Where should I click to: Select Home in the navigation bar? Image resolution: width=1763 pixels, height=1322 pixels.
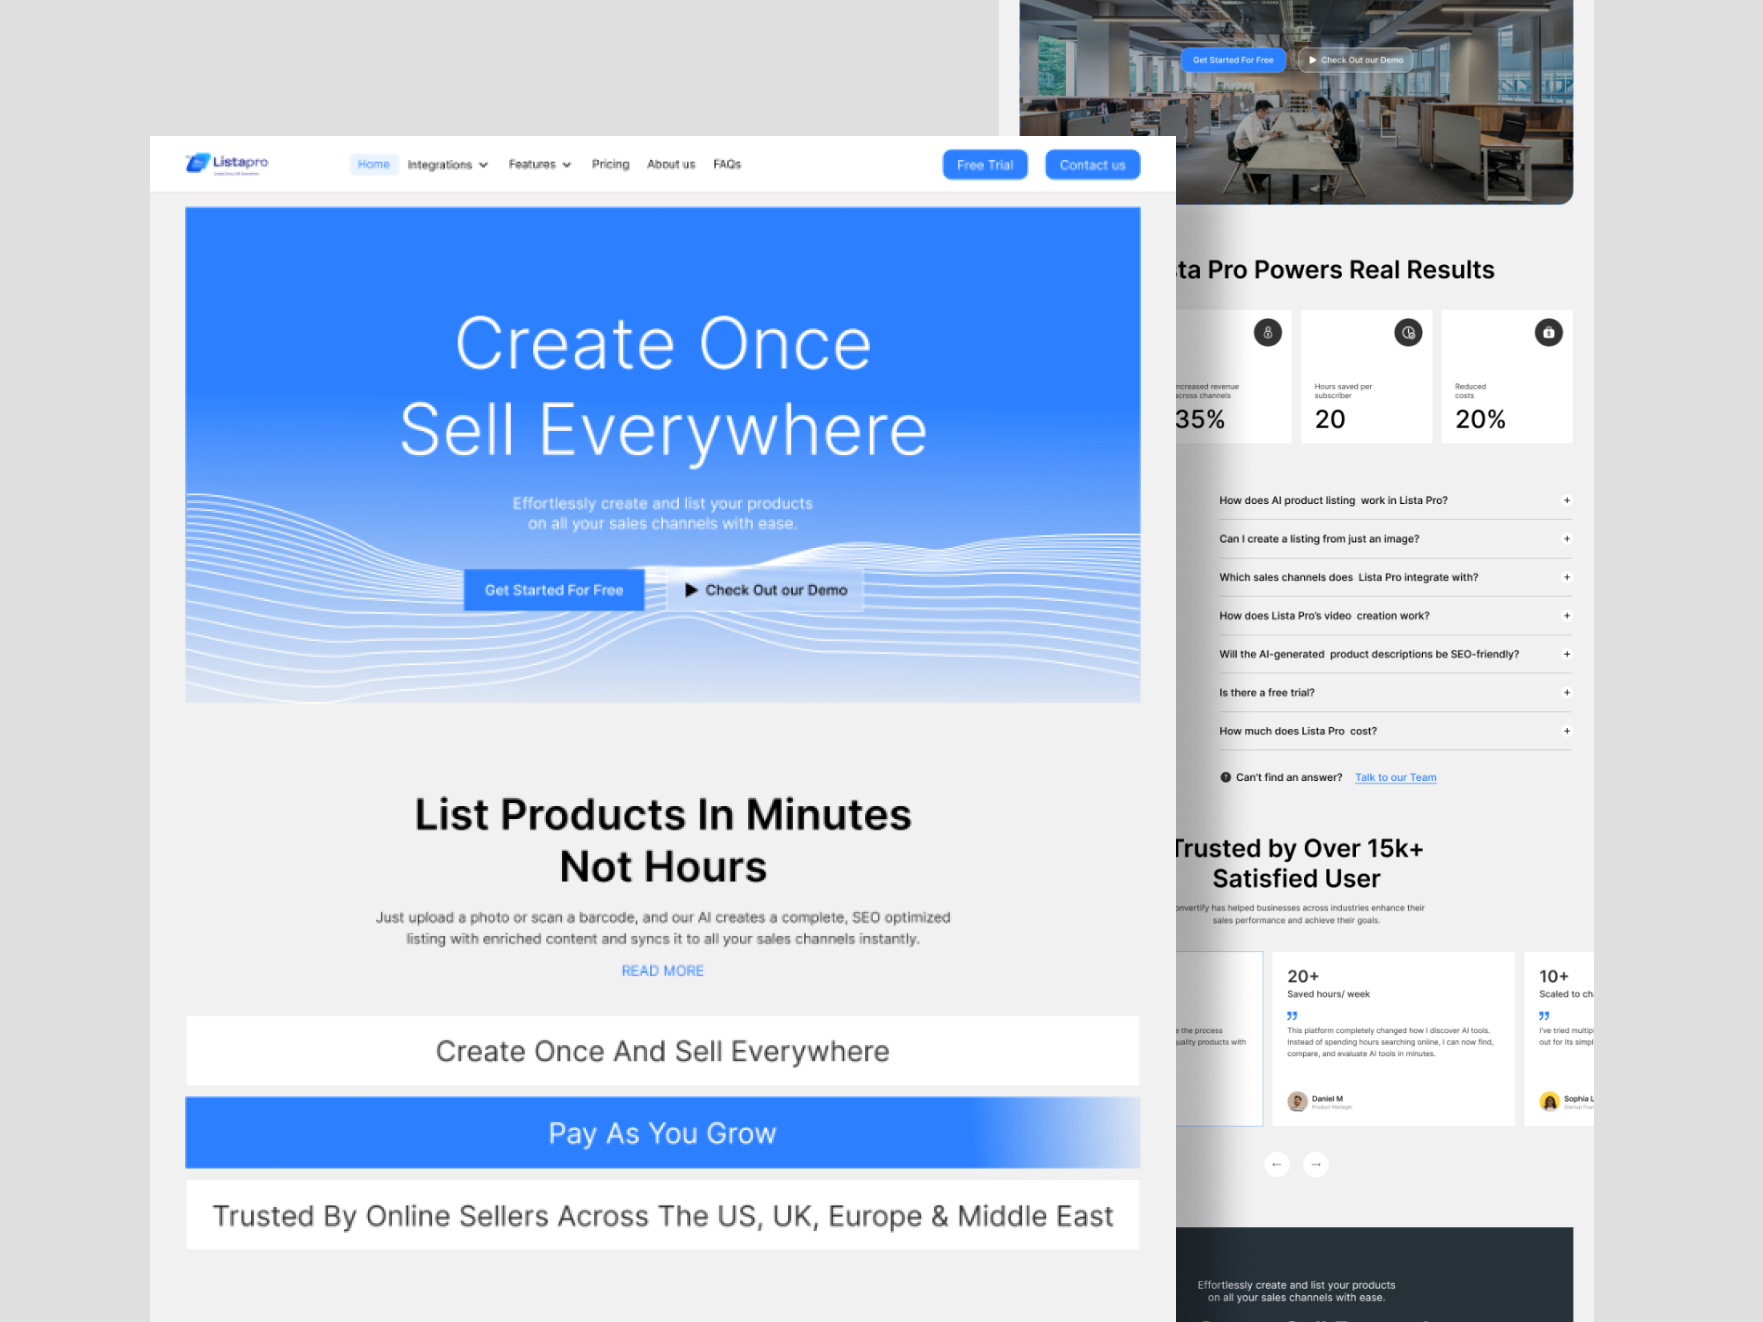tap(373, 164)
